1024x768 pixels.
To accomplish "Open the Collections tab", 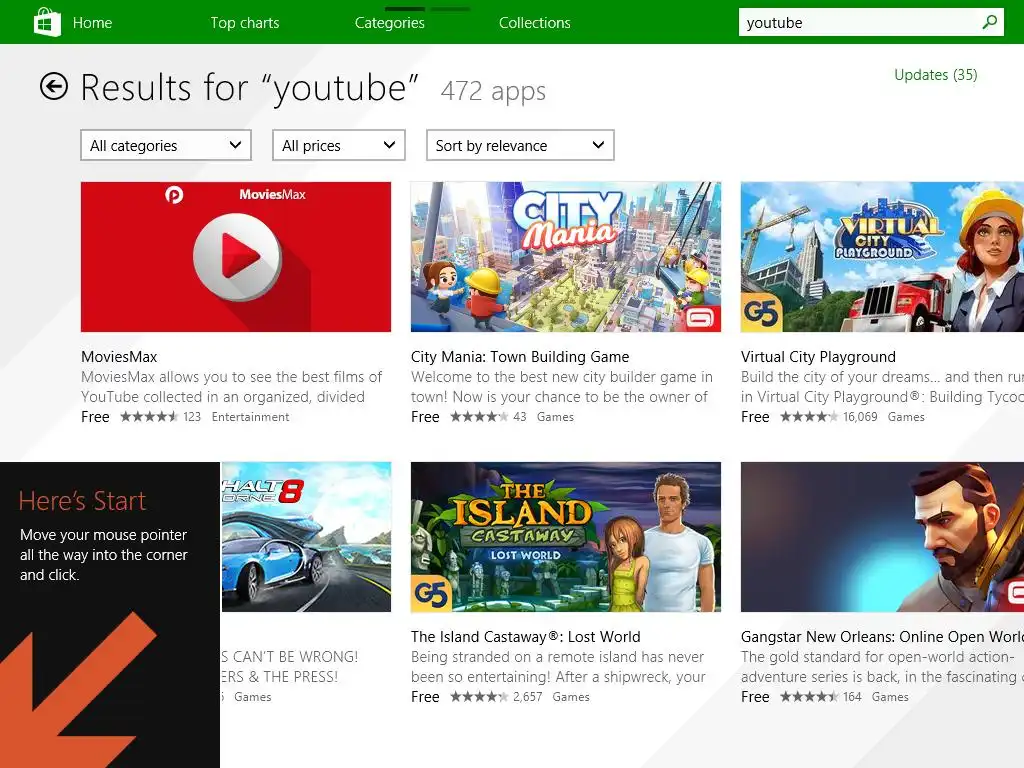I will click(535, 23).
